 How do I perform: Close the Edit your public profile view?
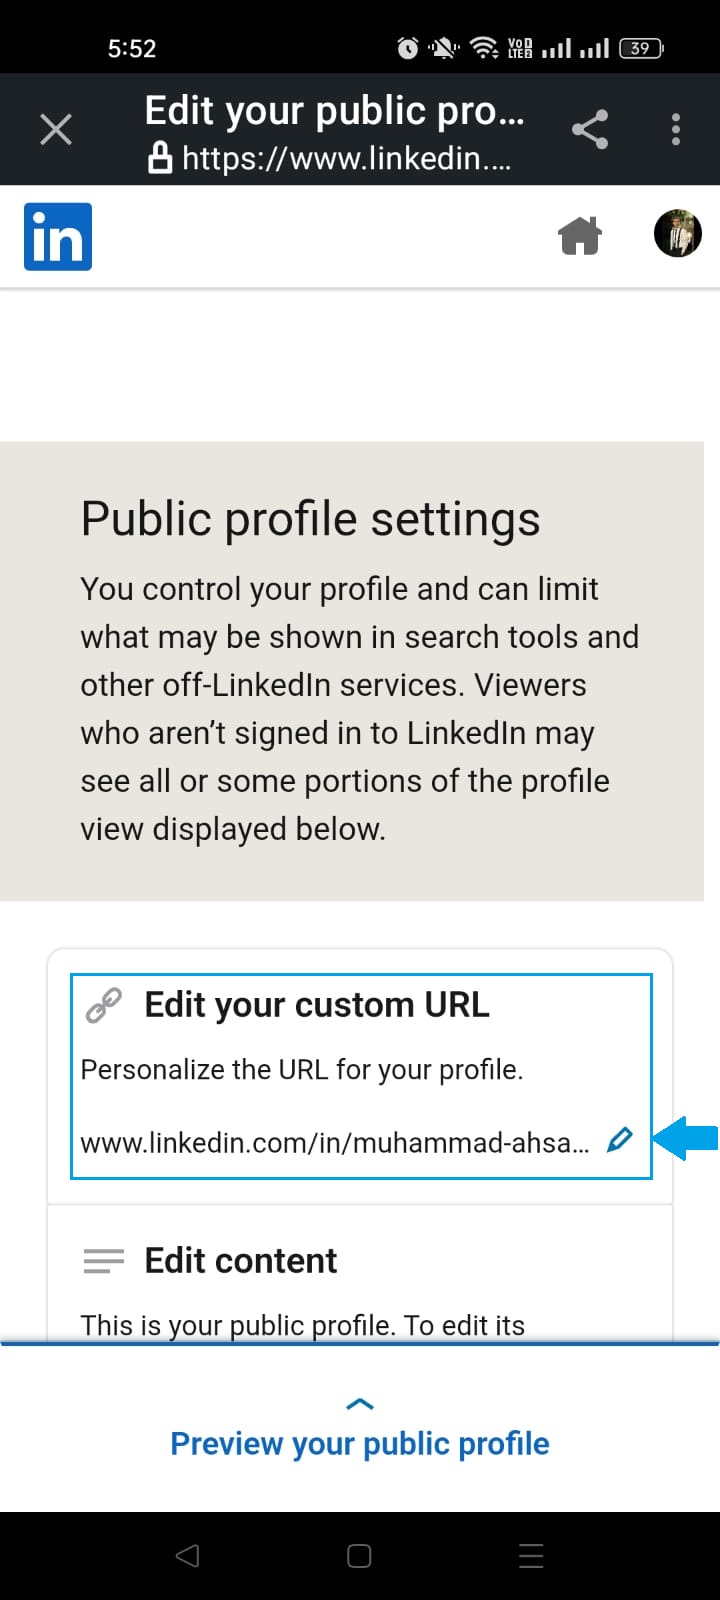[x=55, y=128]
